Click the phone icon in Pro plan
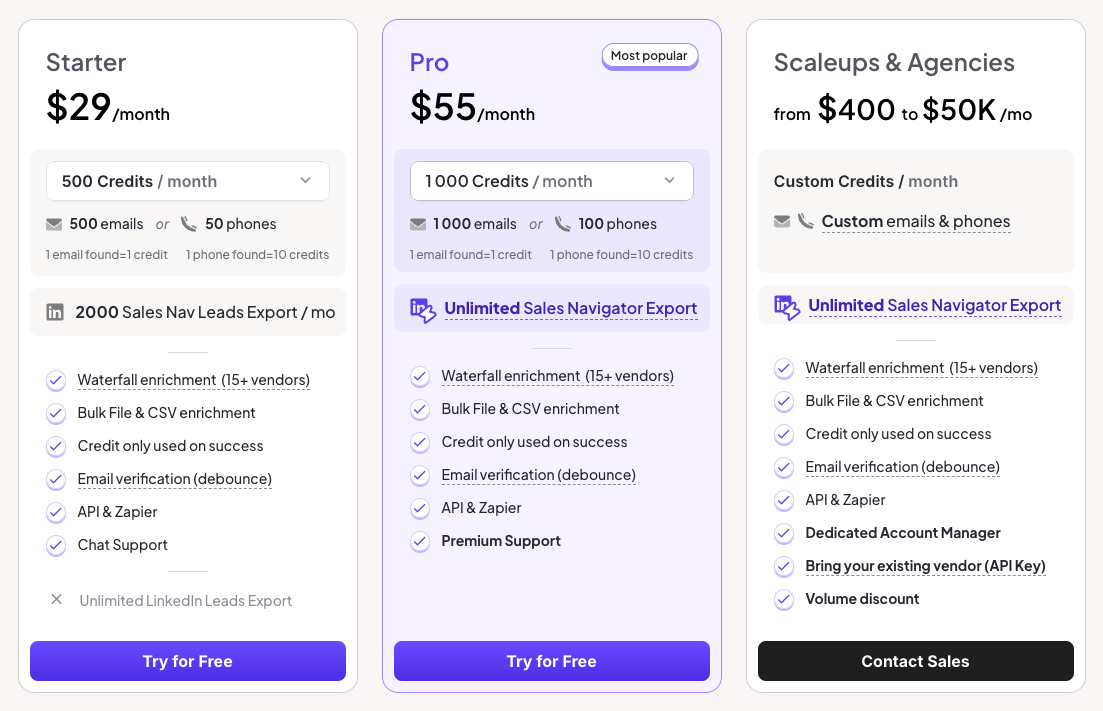This screenshot has width=1103, height=711. [563, 224]
